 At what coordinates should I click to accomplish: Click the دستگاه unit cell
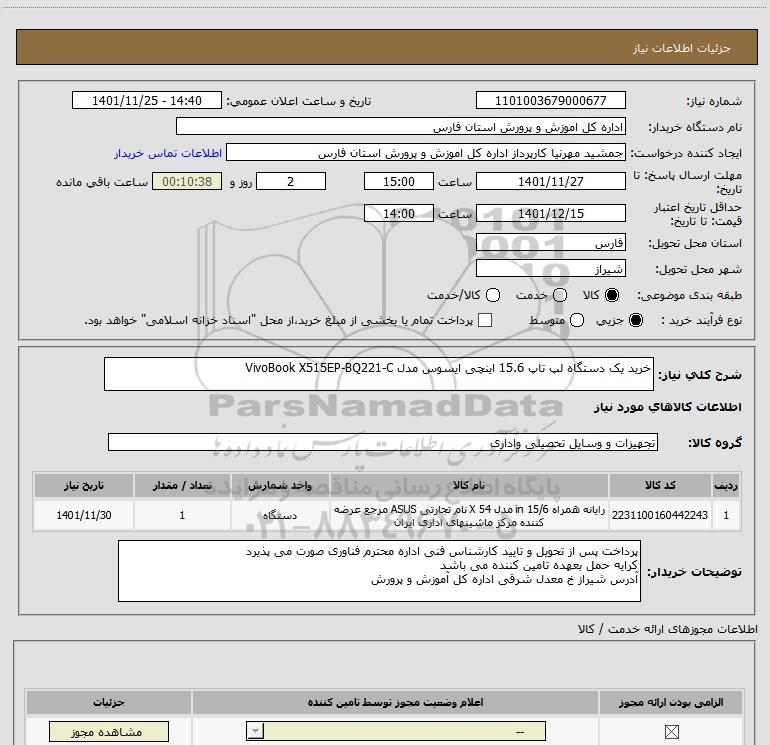pos(280,515)
